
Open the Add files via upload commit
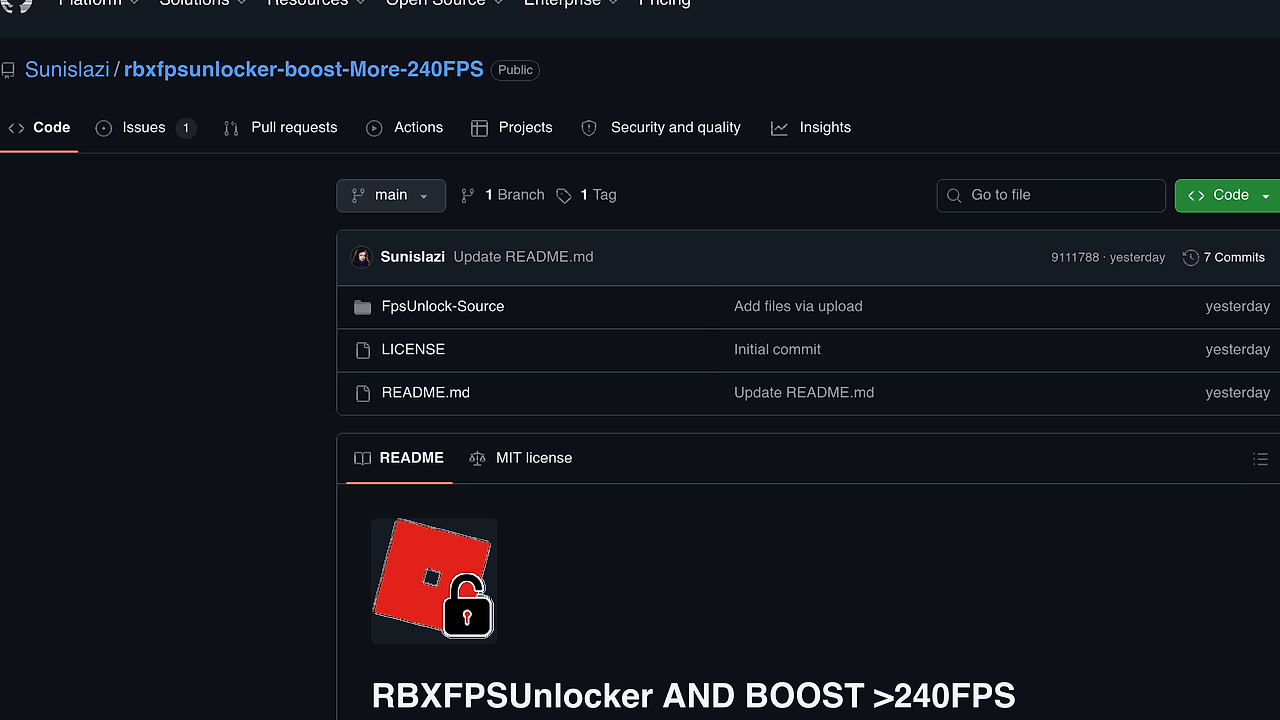pos(798,306)
